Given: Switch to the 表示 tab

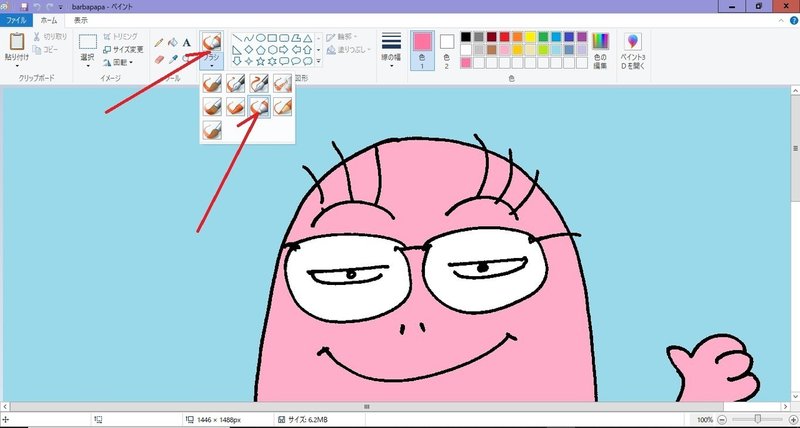Looking at the screenshot, I should pos(81,20).
